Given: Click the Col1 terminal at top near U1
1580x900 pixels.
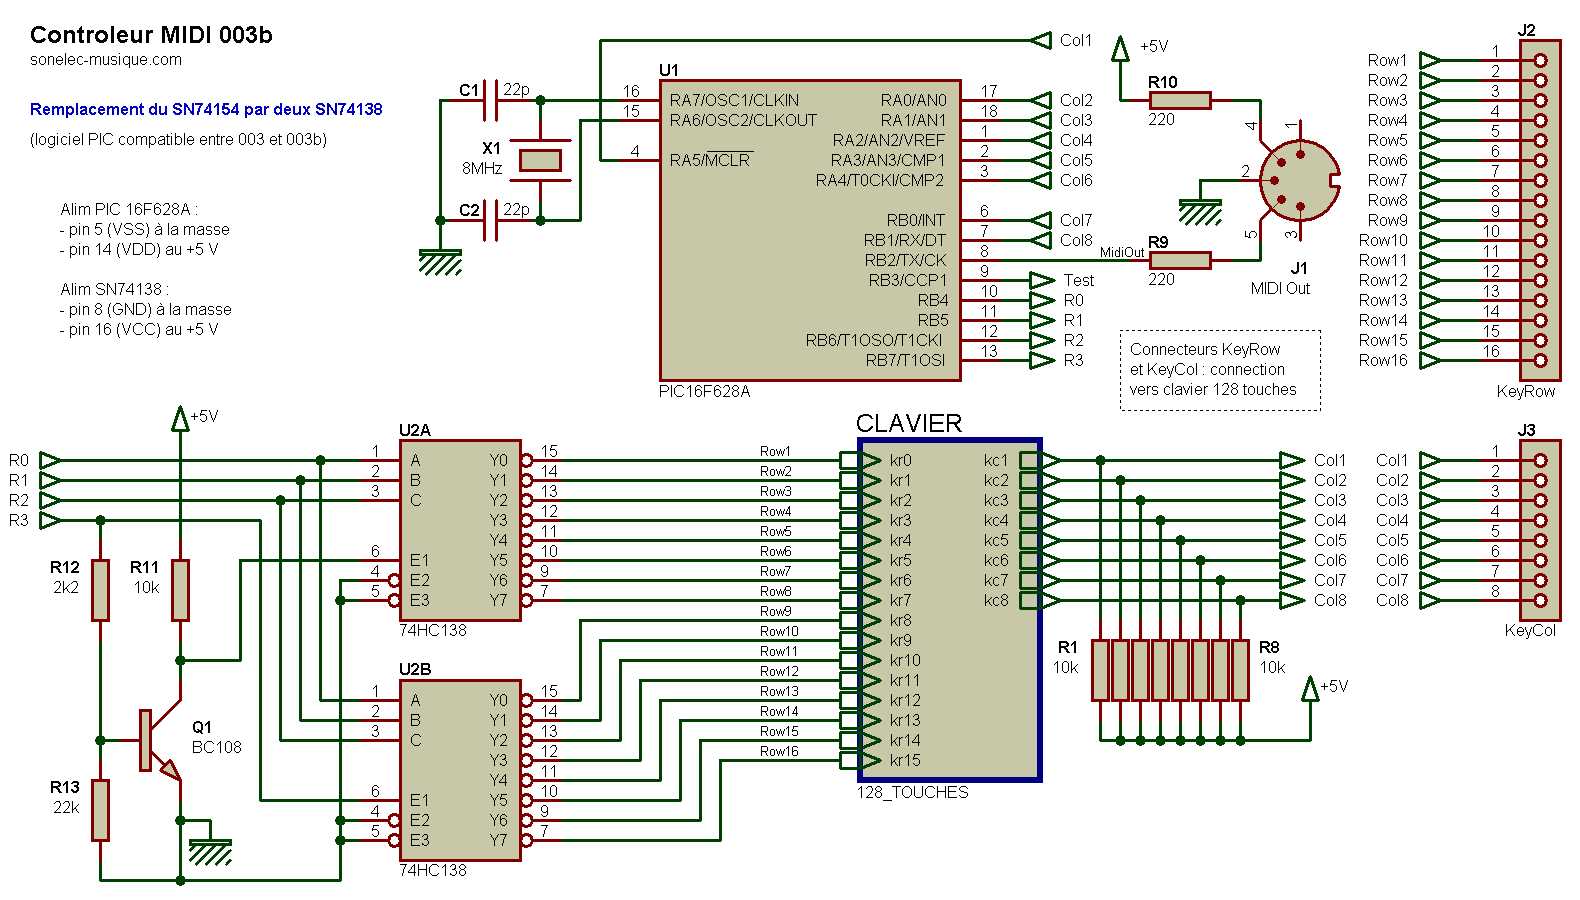Looking at the screenshot, I should point(1041,40).
